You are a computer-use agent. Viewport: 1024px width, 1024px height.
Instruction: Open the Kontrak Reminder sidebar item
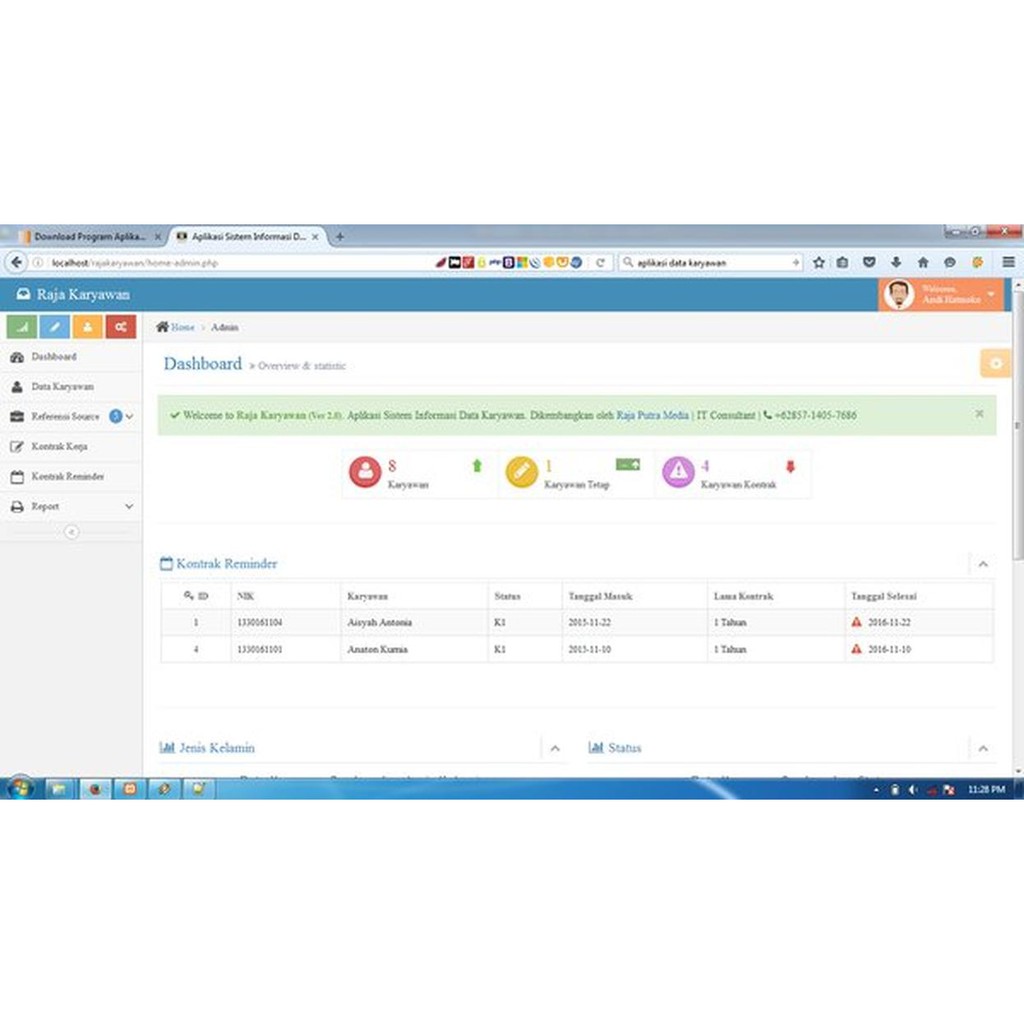[67, 477]
